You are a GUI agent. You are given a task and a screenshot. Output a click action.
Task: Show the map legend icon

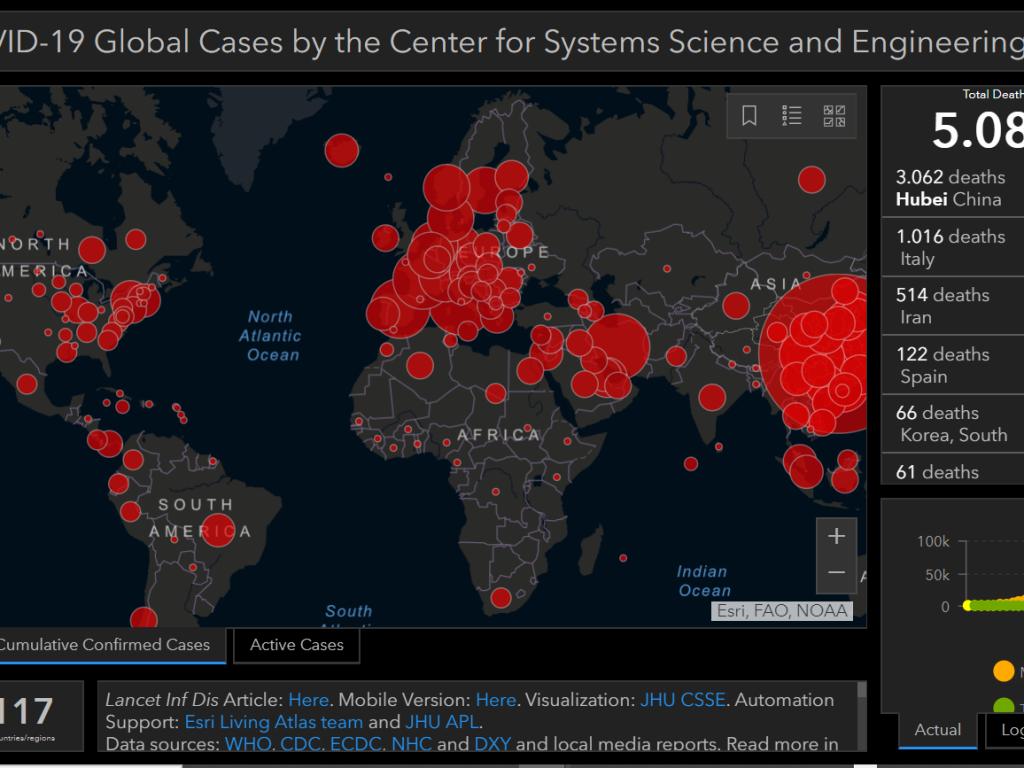(792, 116)
